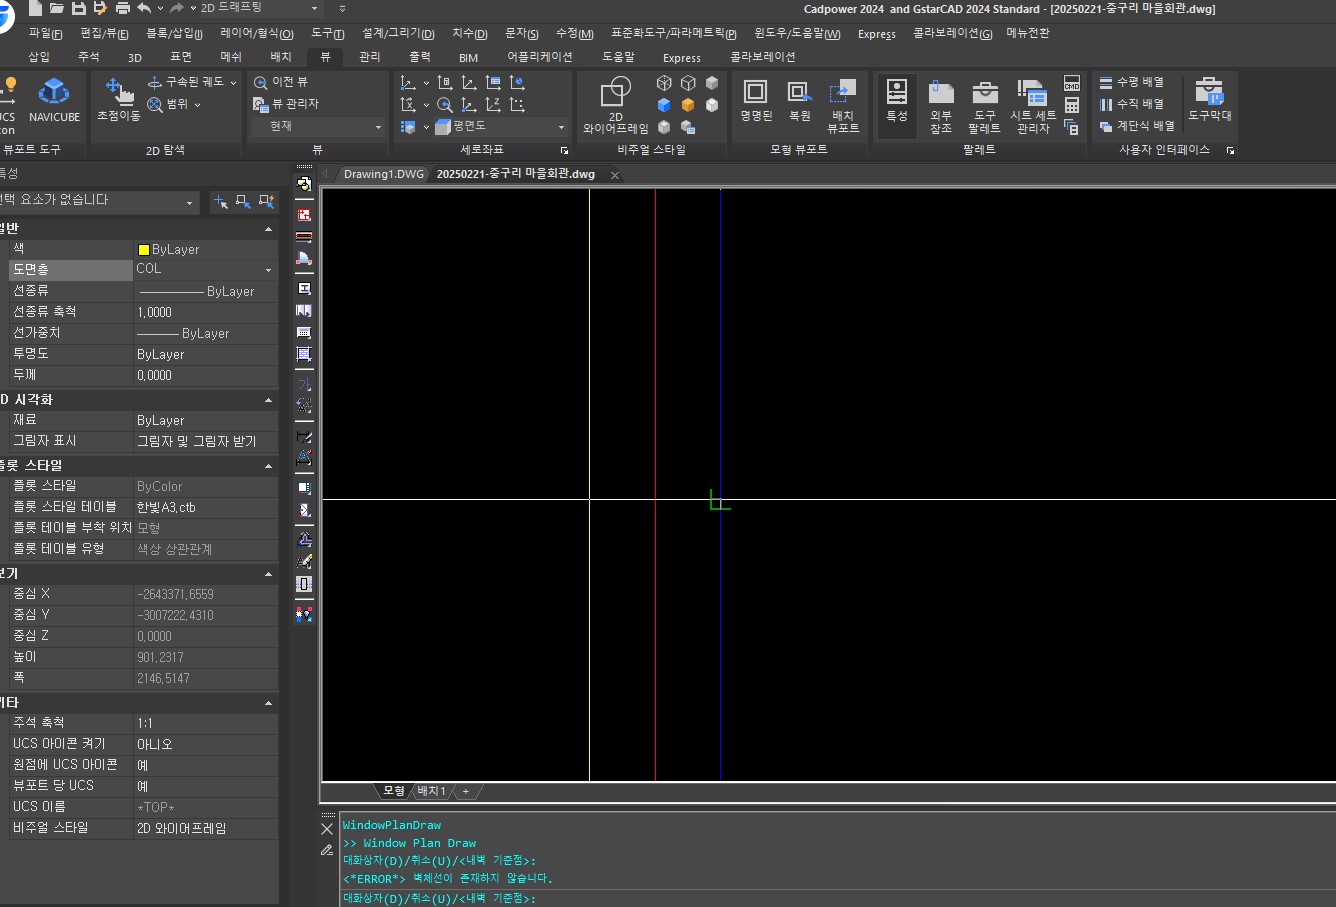Screen dimensions: 1336x907
Task: Toggle the command line CMD palette icon
Action: (x=1072, y=83)
